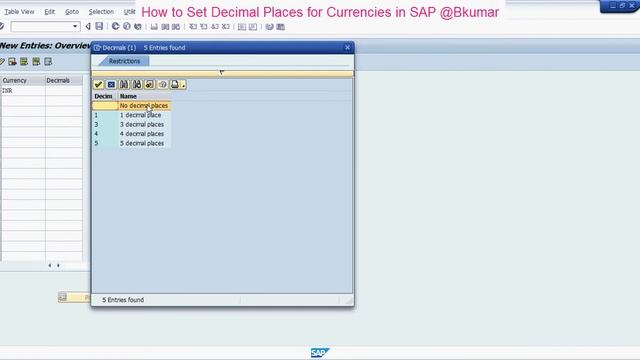Screen dimensions: 640x360
Task: Click the Previous Page icon in main toolbar
Action: point(204,27)
